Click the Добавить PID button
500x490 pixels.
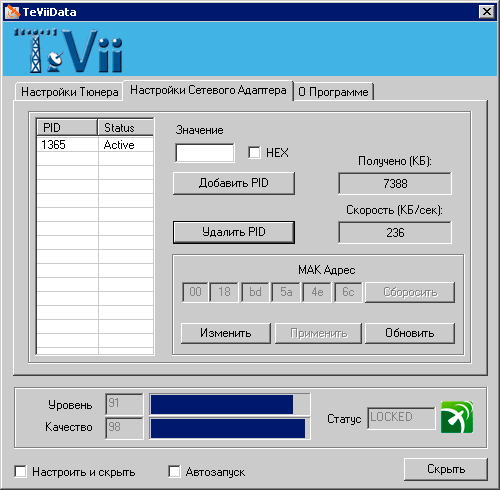pos(234,183)
